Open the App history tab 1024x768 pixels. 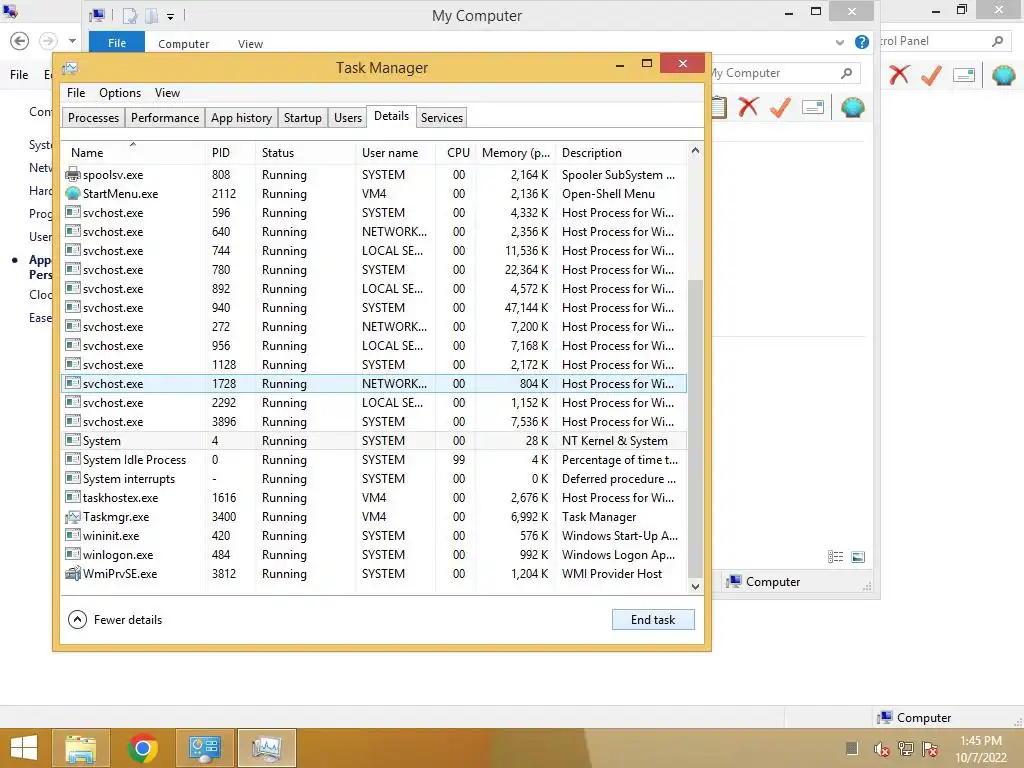[x=241, y=118]
